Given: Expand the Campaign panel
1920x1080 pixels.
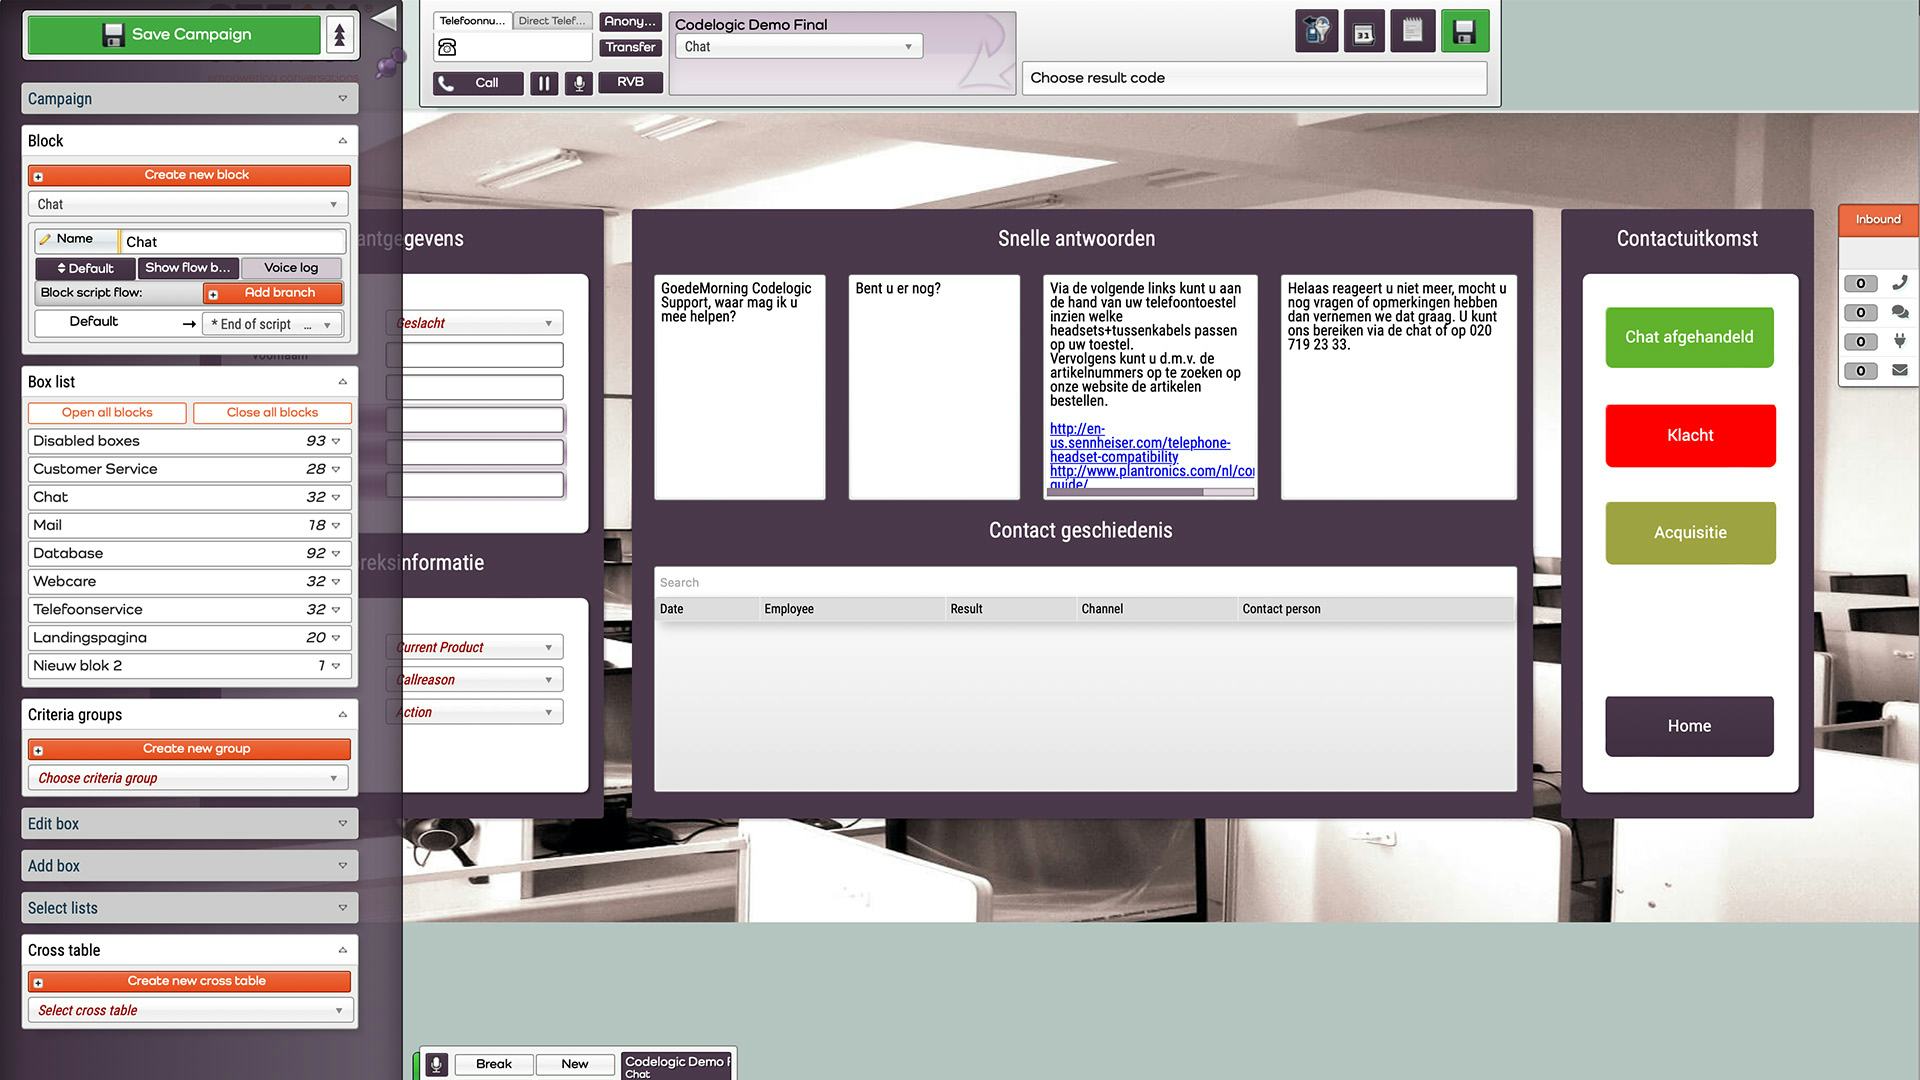Looking at the screenshot, I should 189,98.
